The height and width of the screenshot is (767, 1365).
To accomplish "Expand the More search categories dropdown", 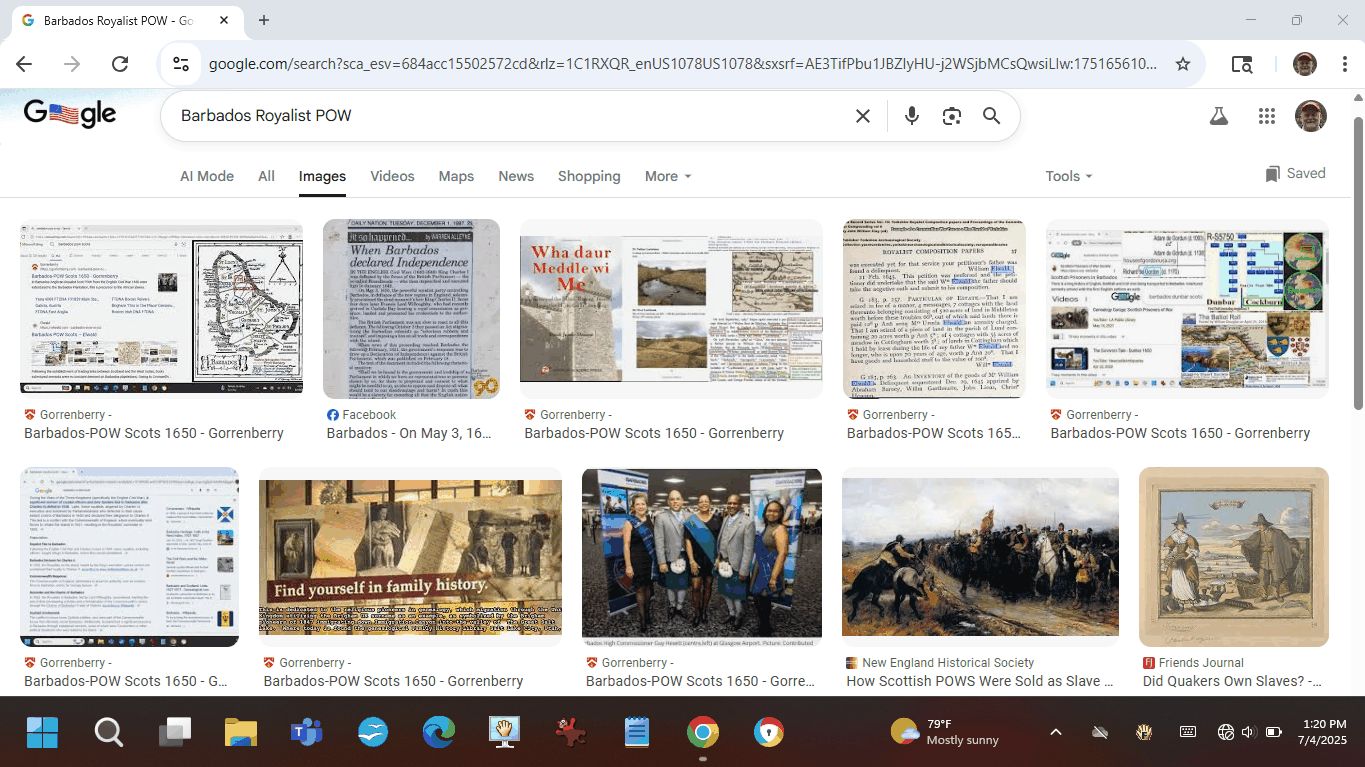I will click(667, 176).
